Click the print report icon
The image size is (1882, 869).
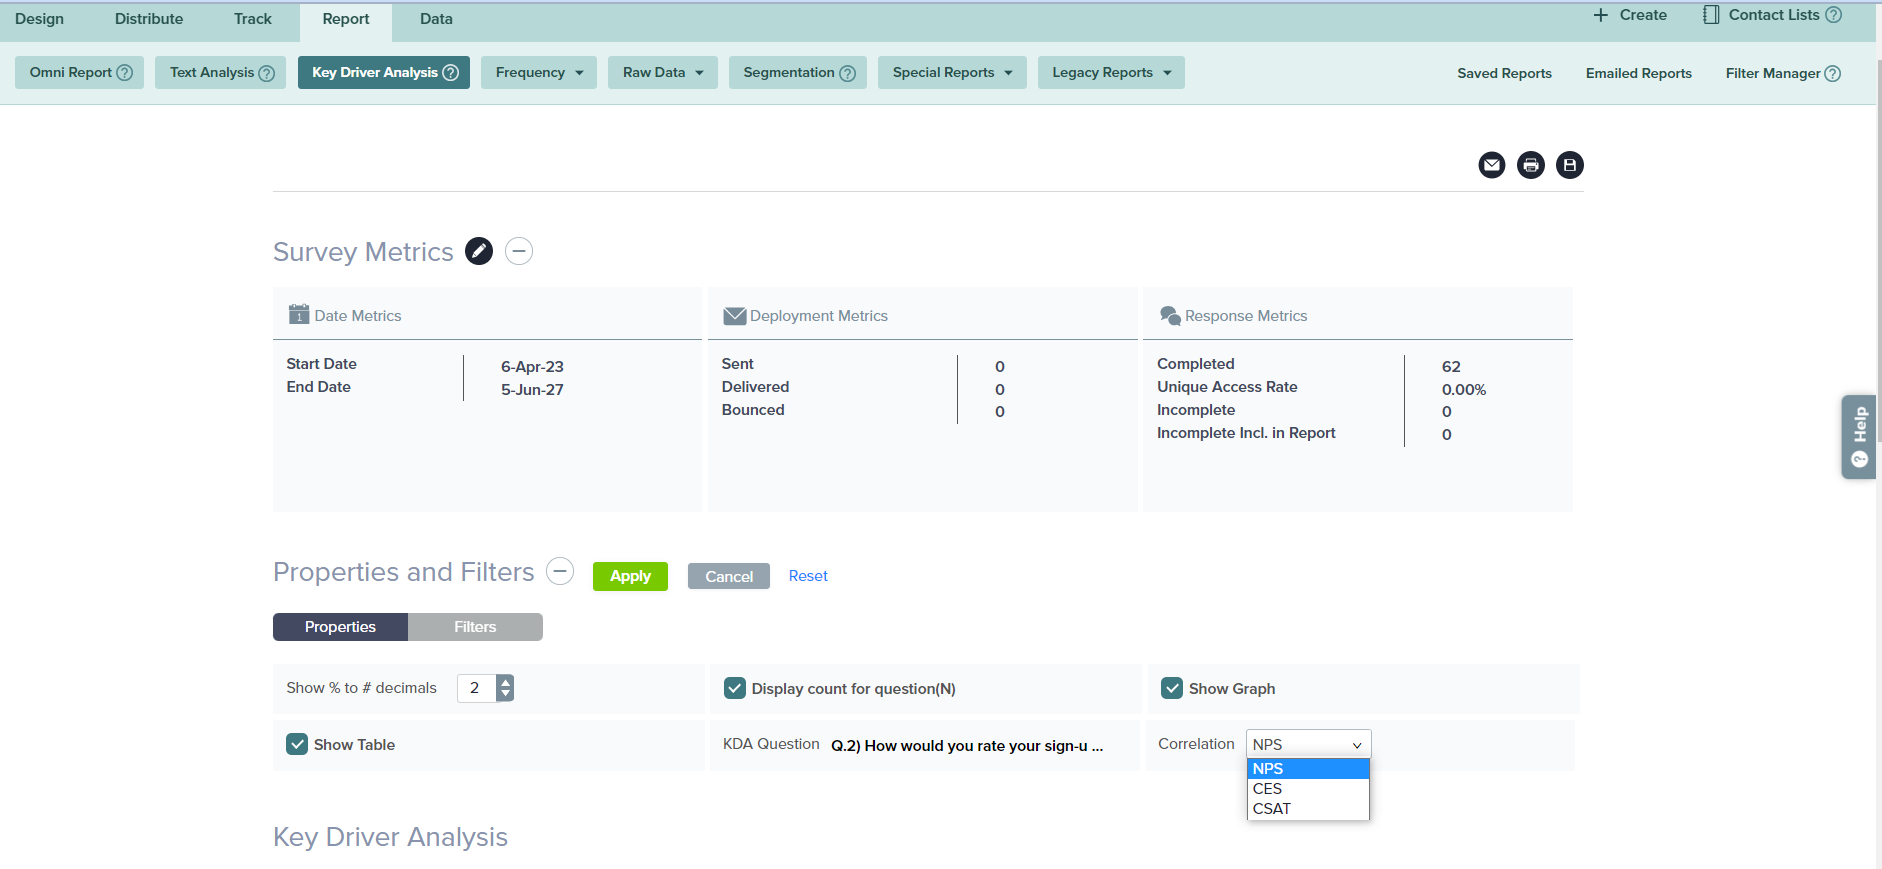(1530, 165)
